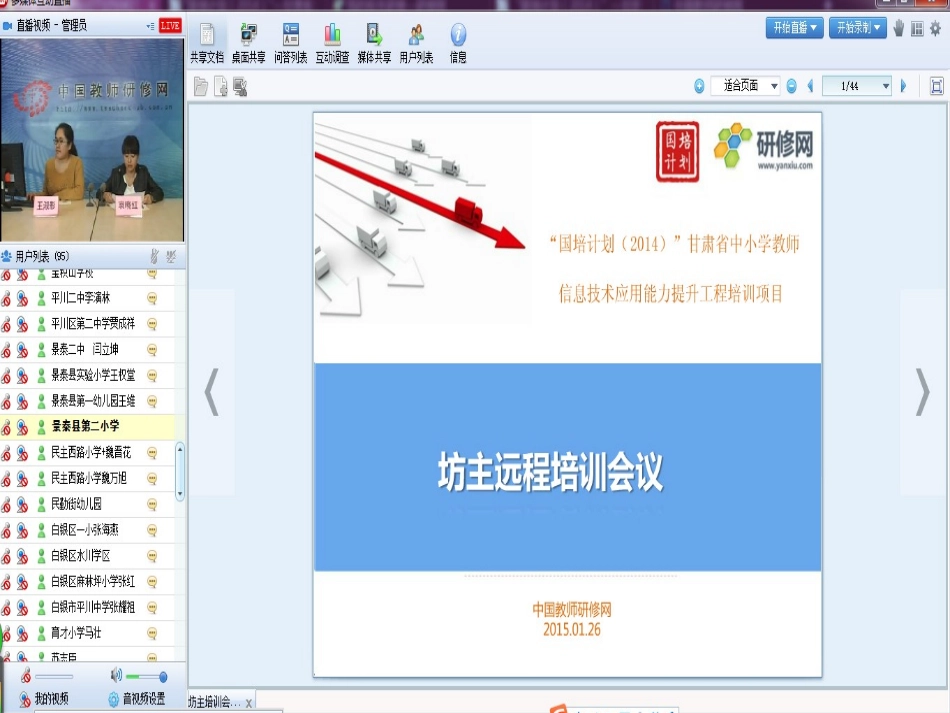Go to previous page with blue left arrow
Image resolution: width=950 pixels, height=713 pixels.
810,86
